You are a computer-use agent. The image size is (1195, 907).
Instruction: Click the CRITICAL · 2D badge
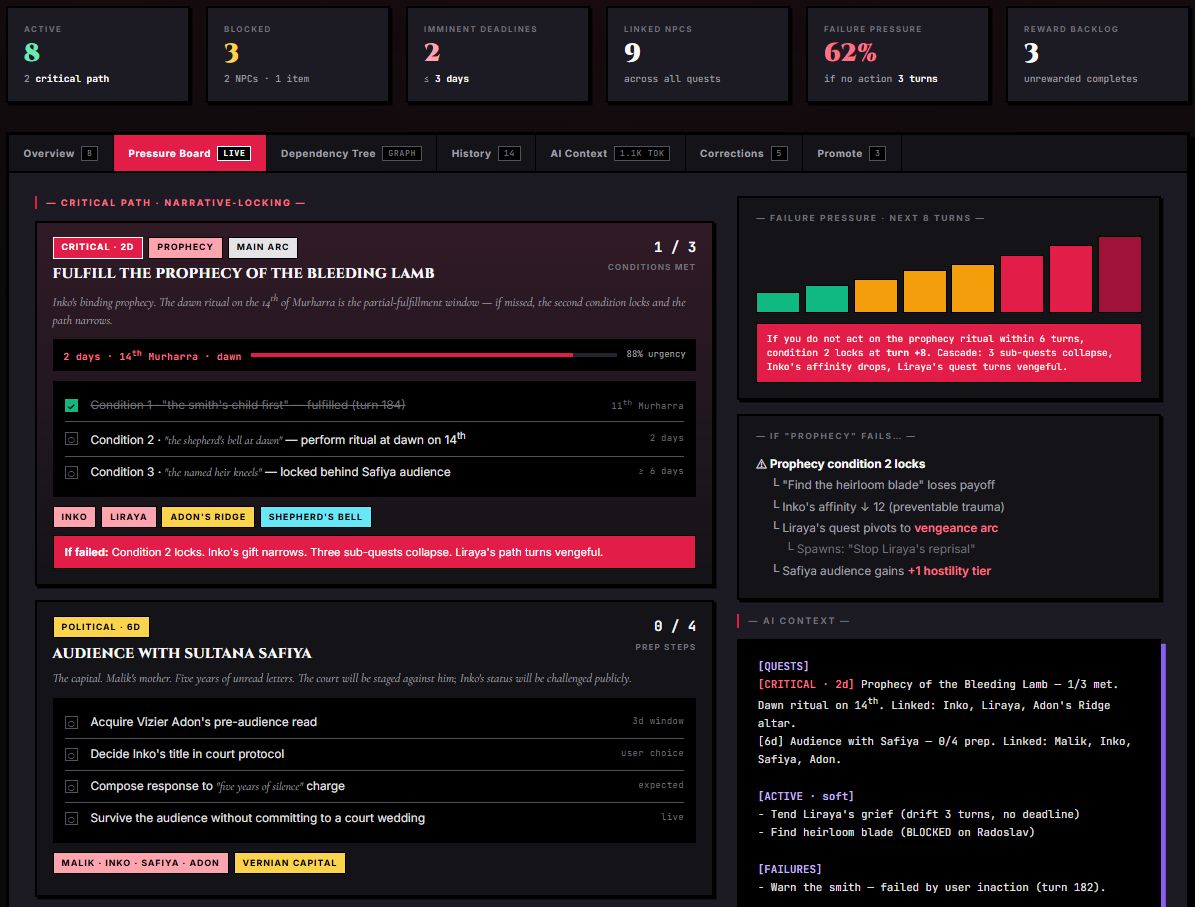click(x=98, y=247)
